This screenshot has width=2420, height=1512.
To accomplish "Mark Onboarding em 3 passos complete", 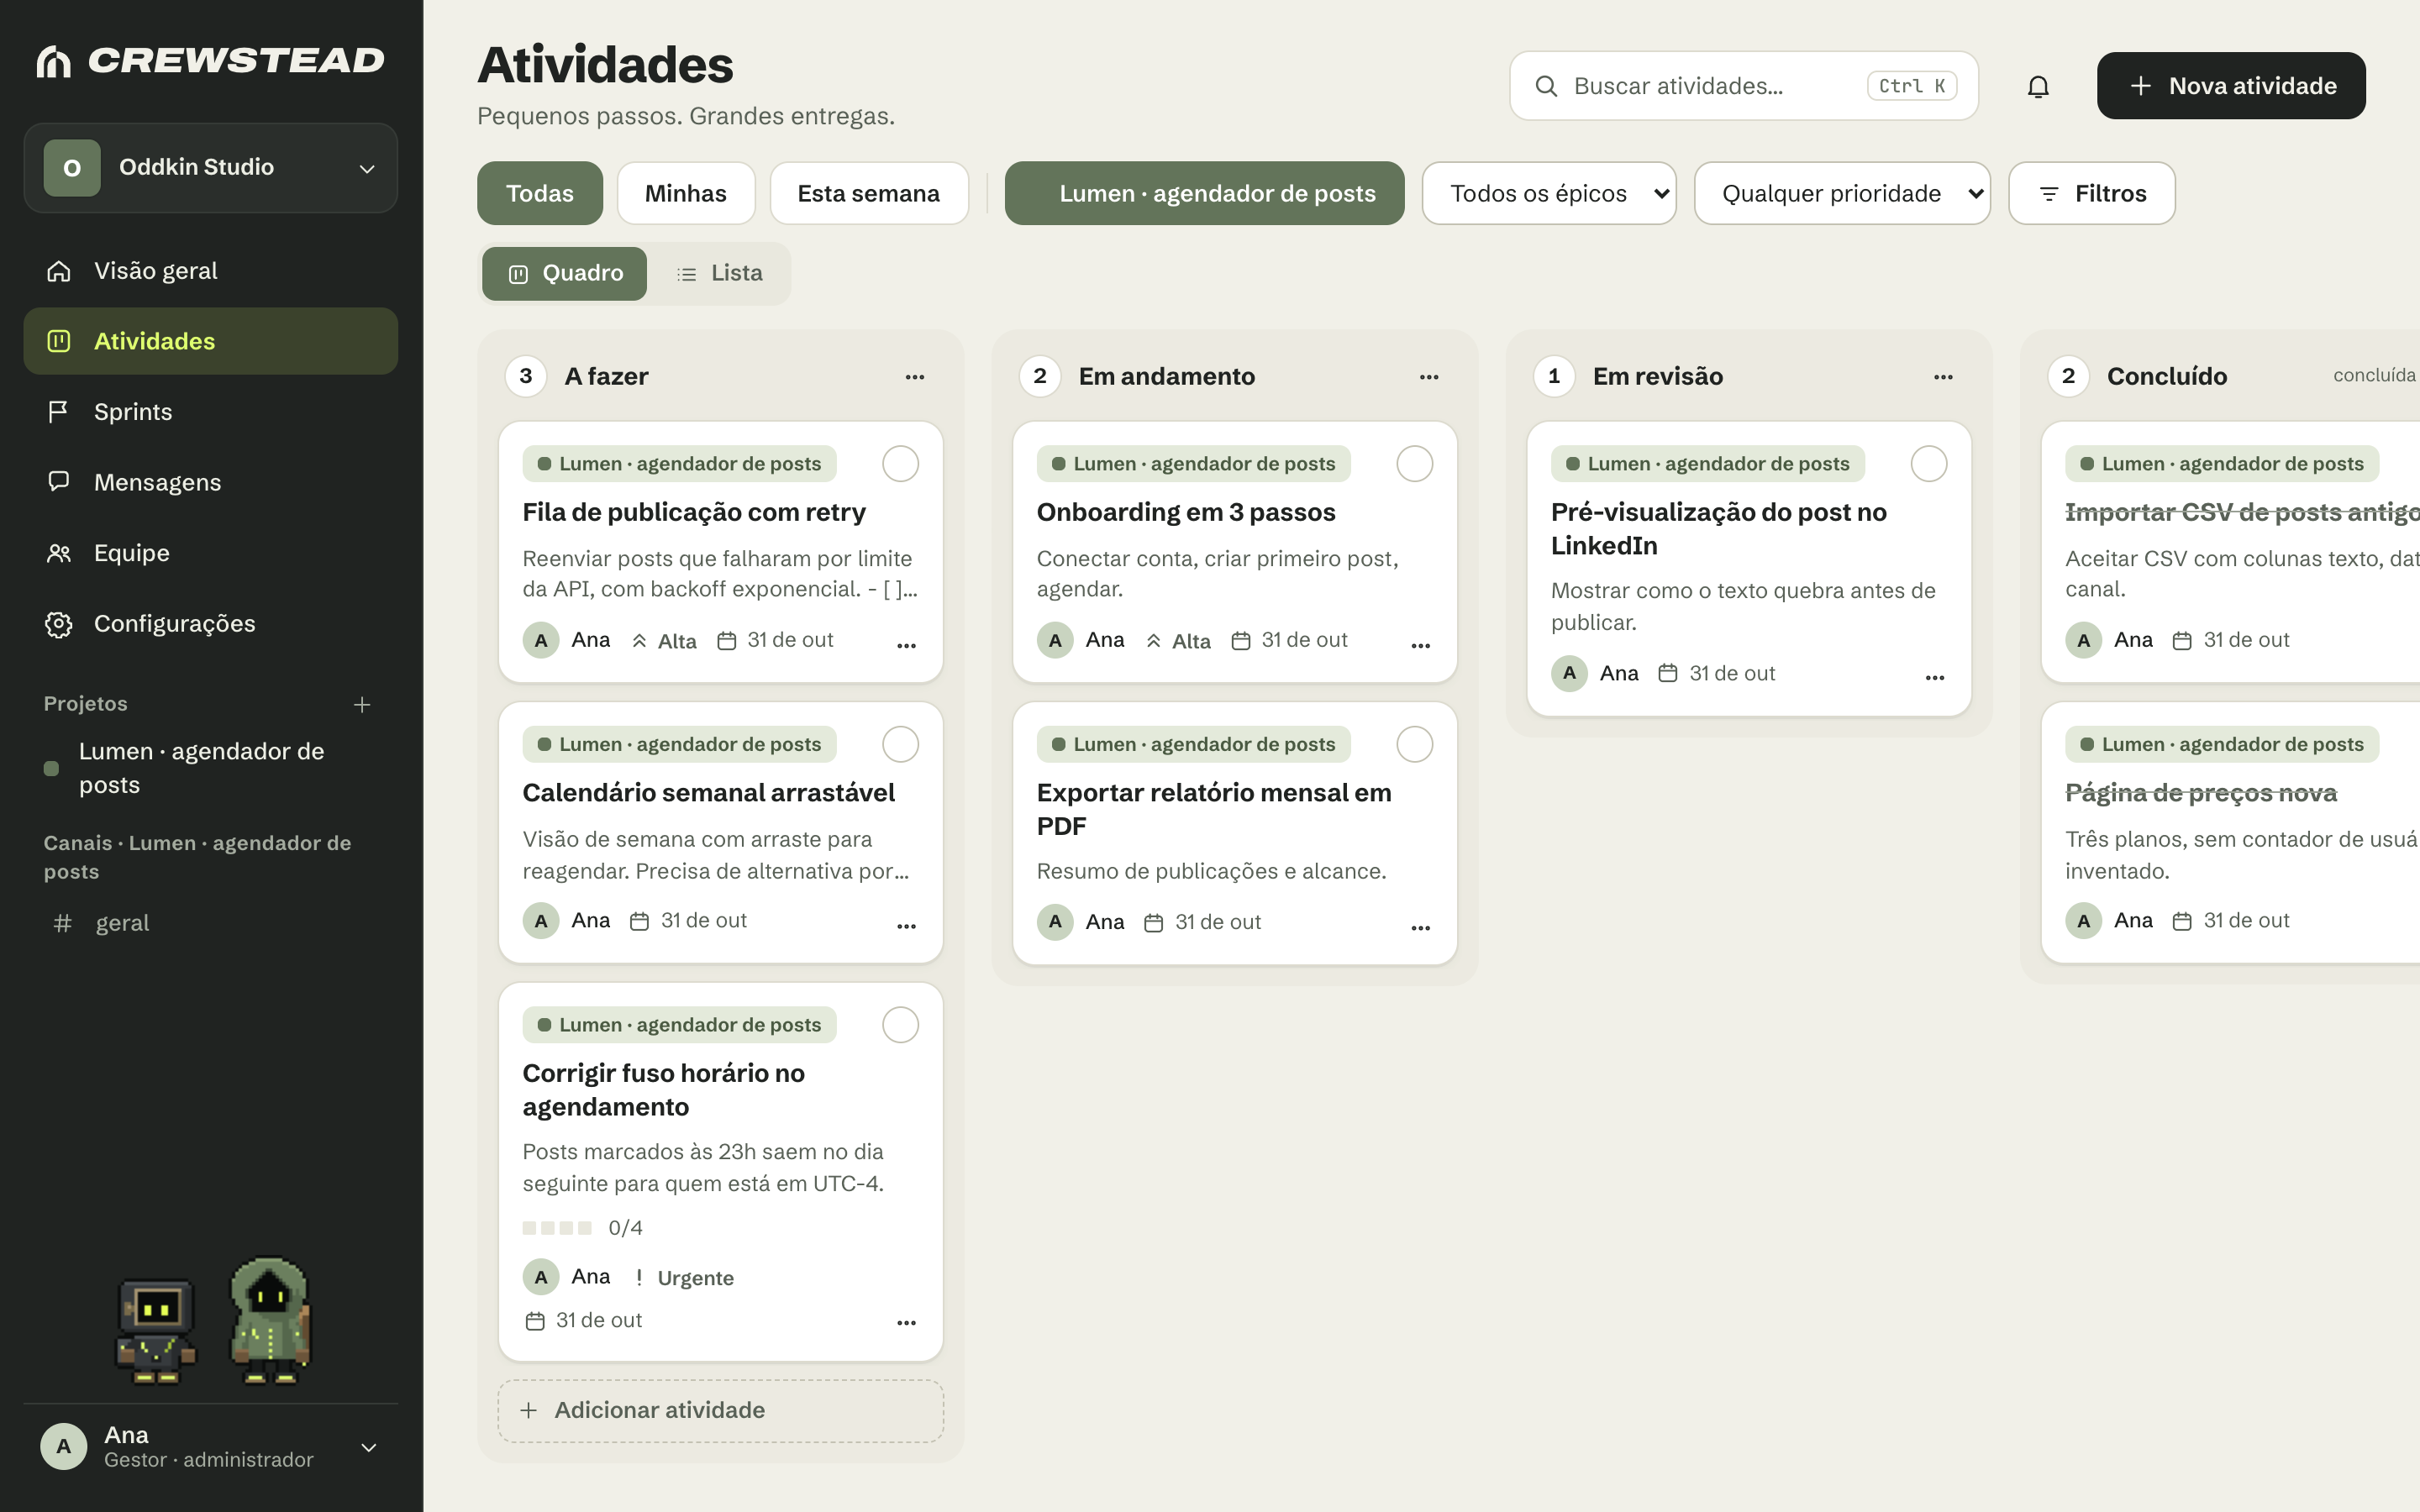I will tap(1414, 464).
